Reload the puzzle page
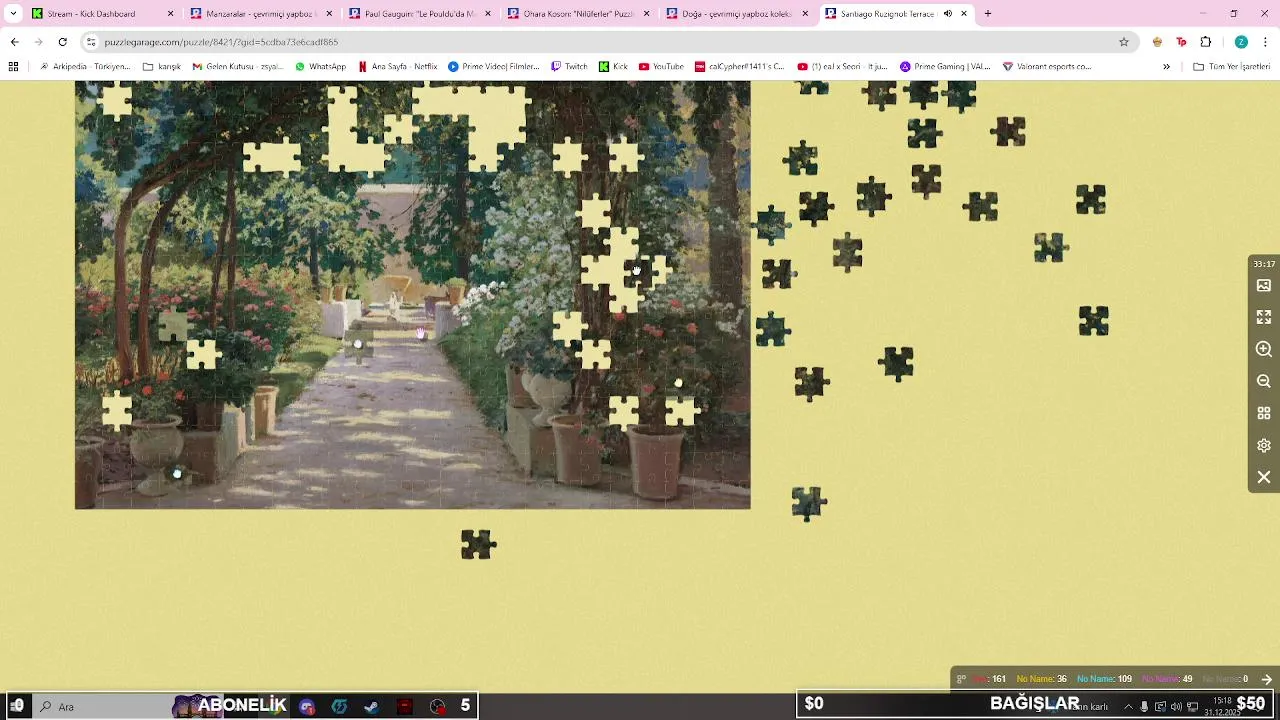Image resolution: width=1280 pixels, height=720 pixels. pos(62,42)
